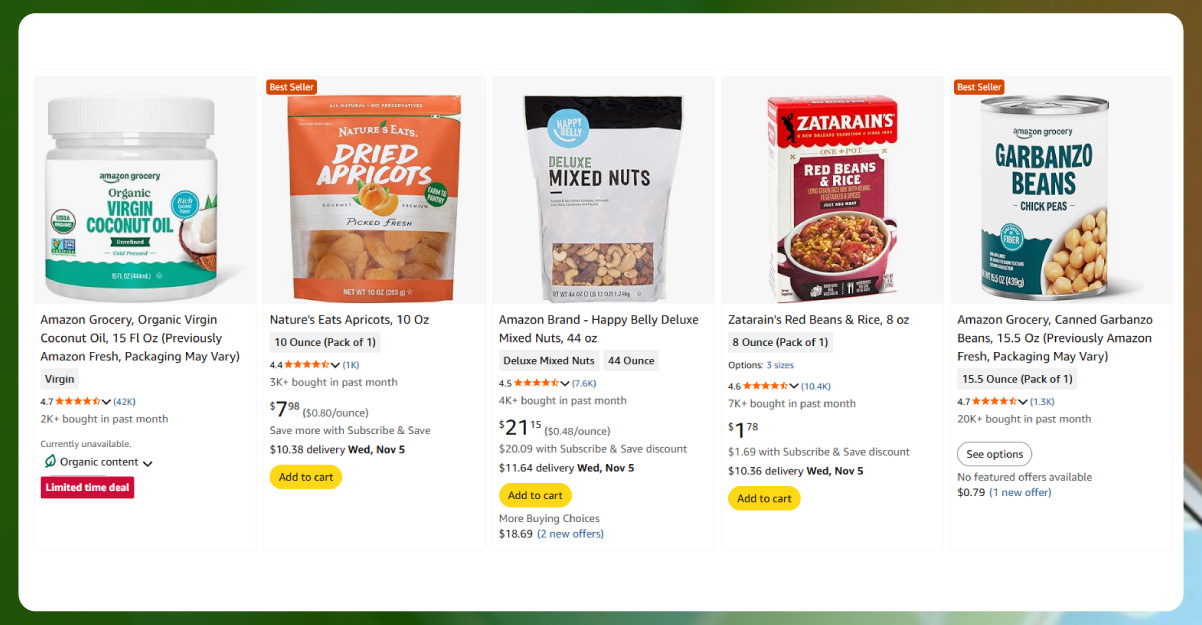
Task: Open the 3 sizes link for Zatarain's
Action: (x=780, y=365)
